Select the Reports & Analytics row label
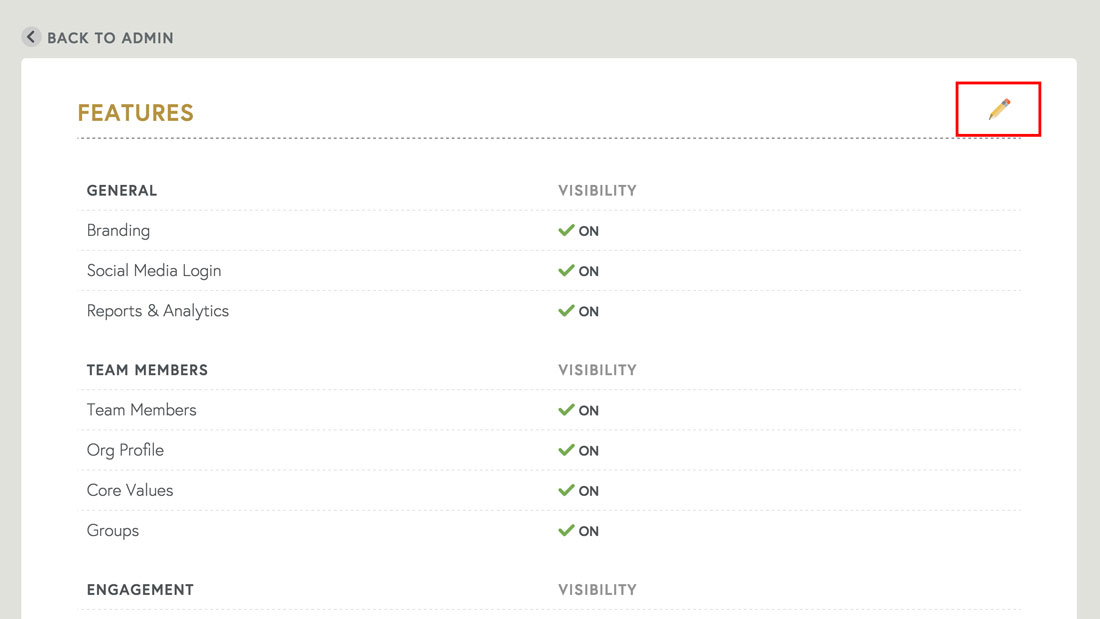The height and width of the screenshot is (619, 1100). pos(158,310)
